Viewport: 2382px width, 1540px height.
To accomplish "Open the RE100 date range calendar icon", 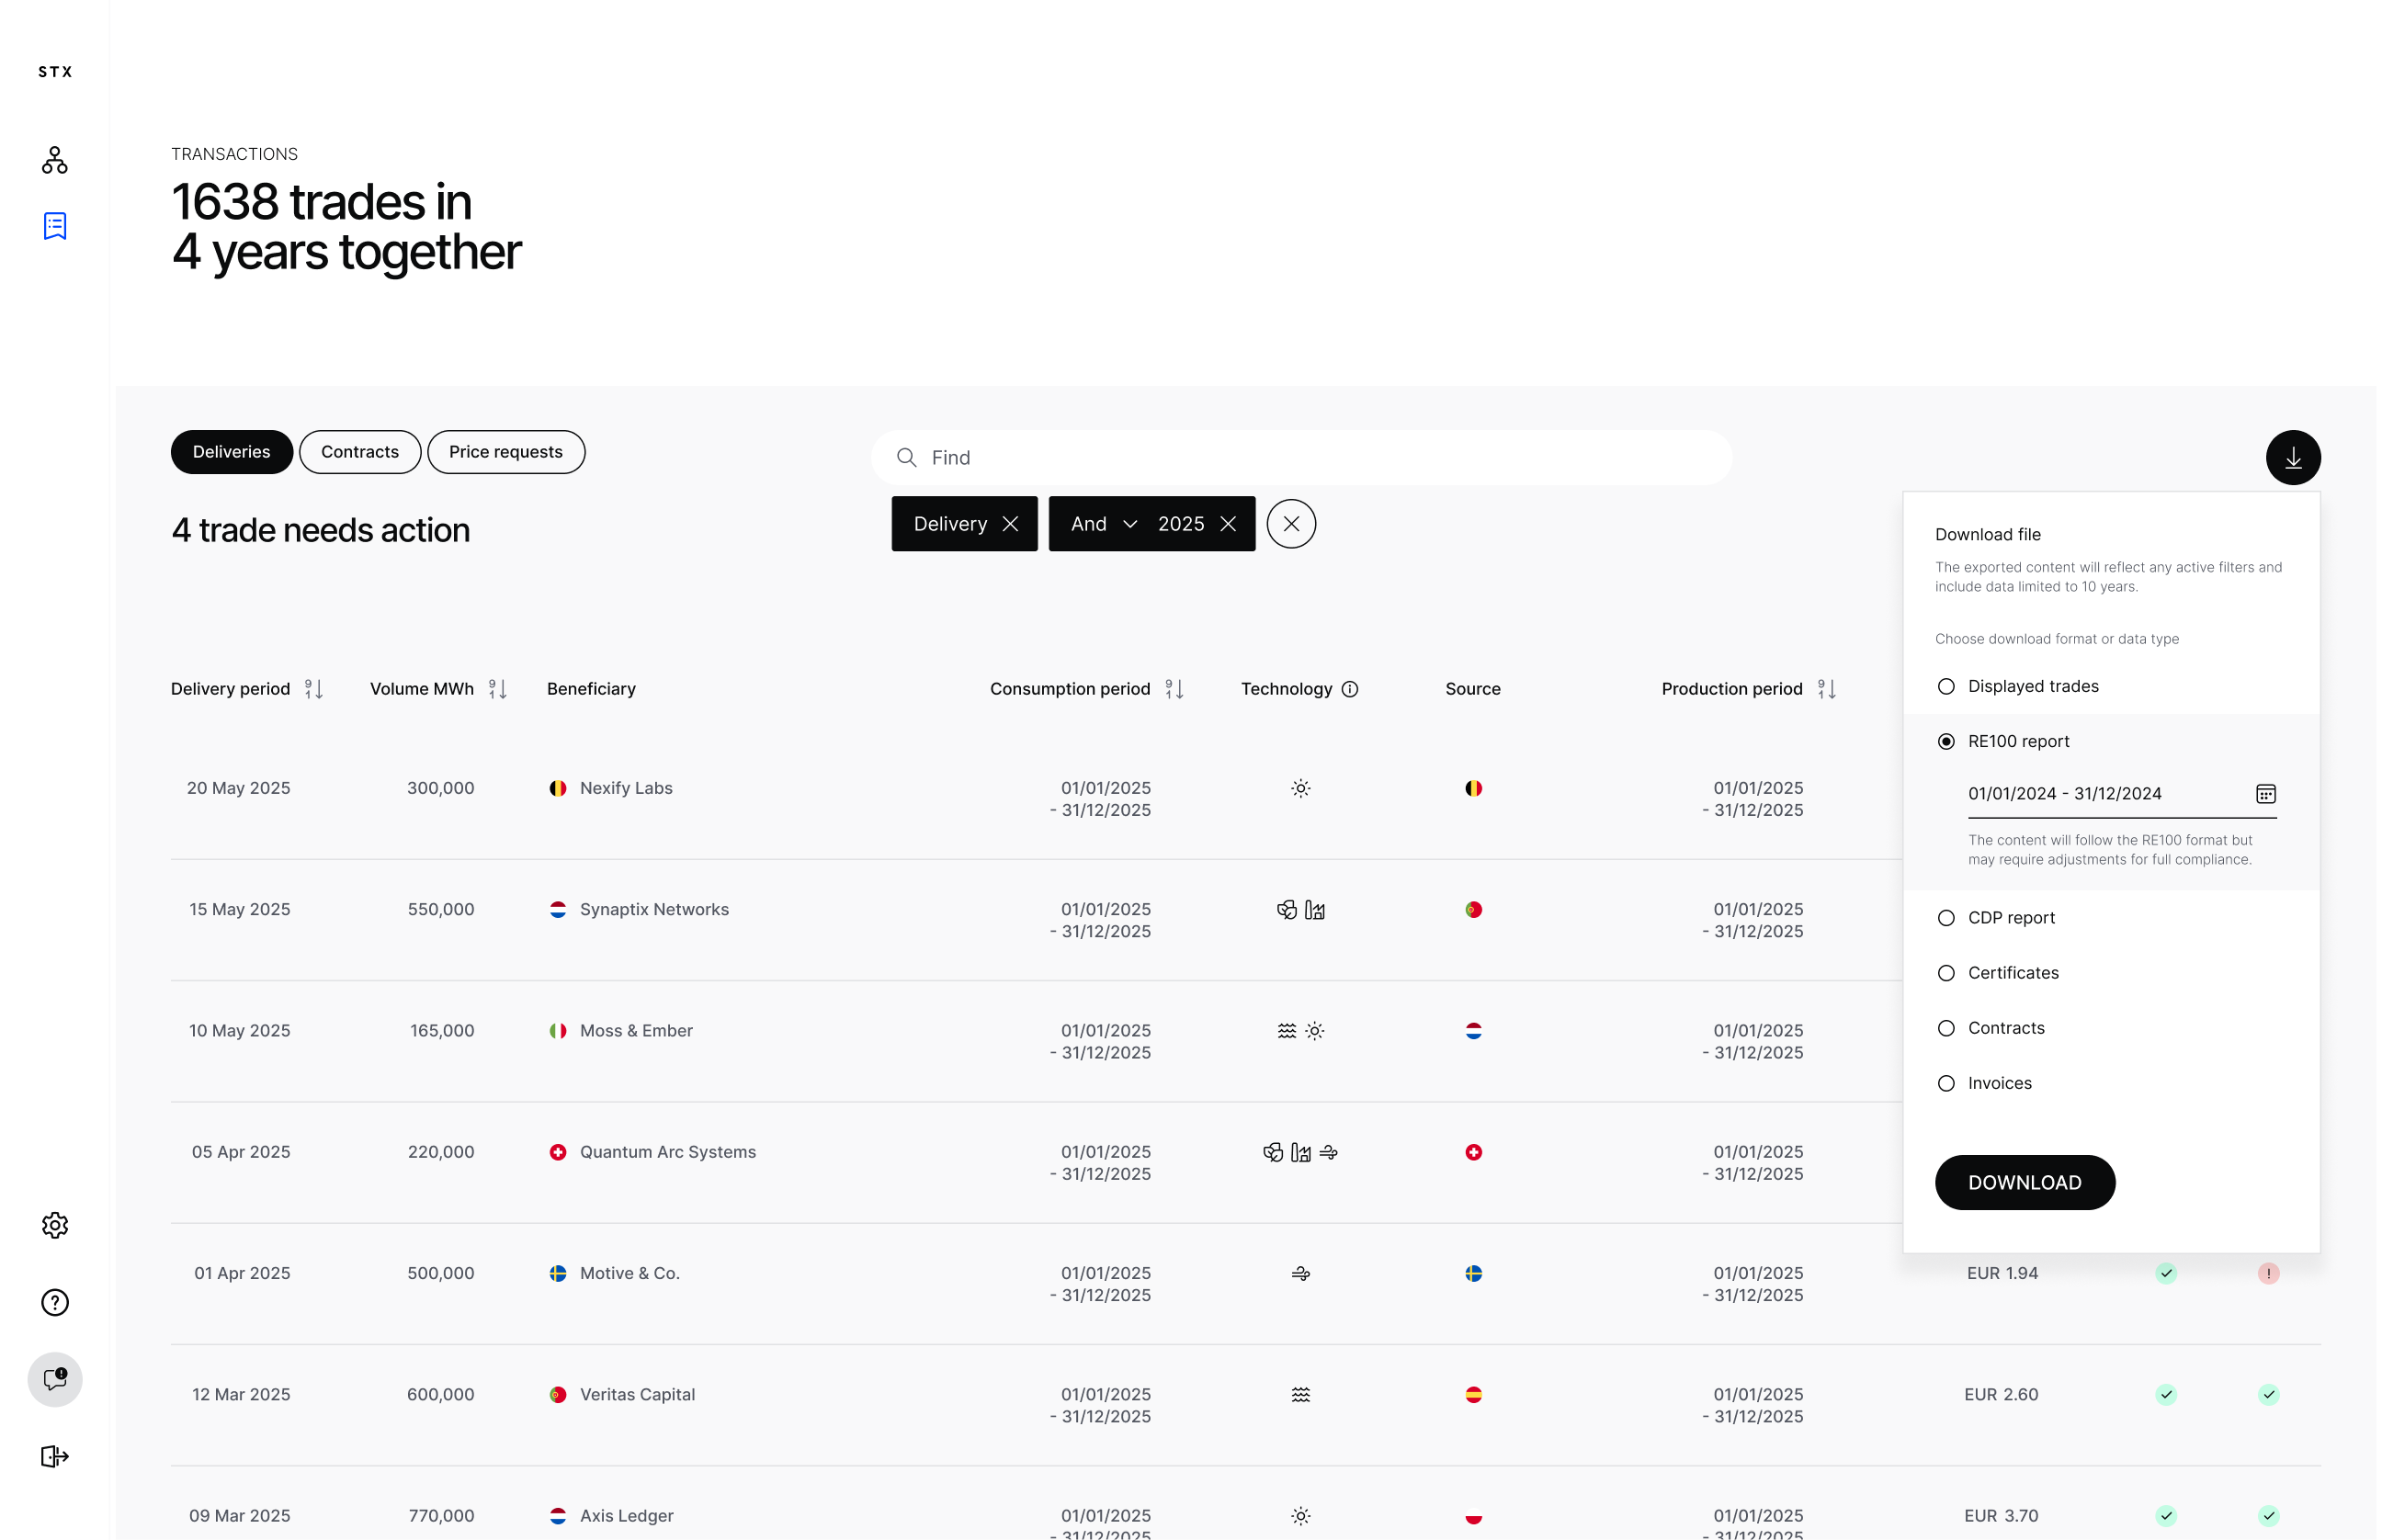I will tap(2265, 794).
